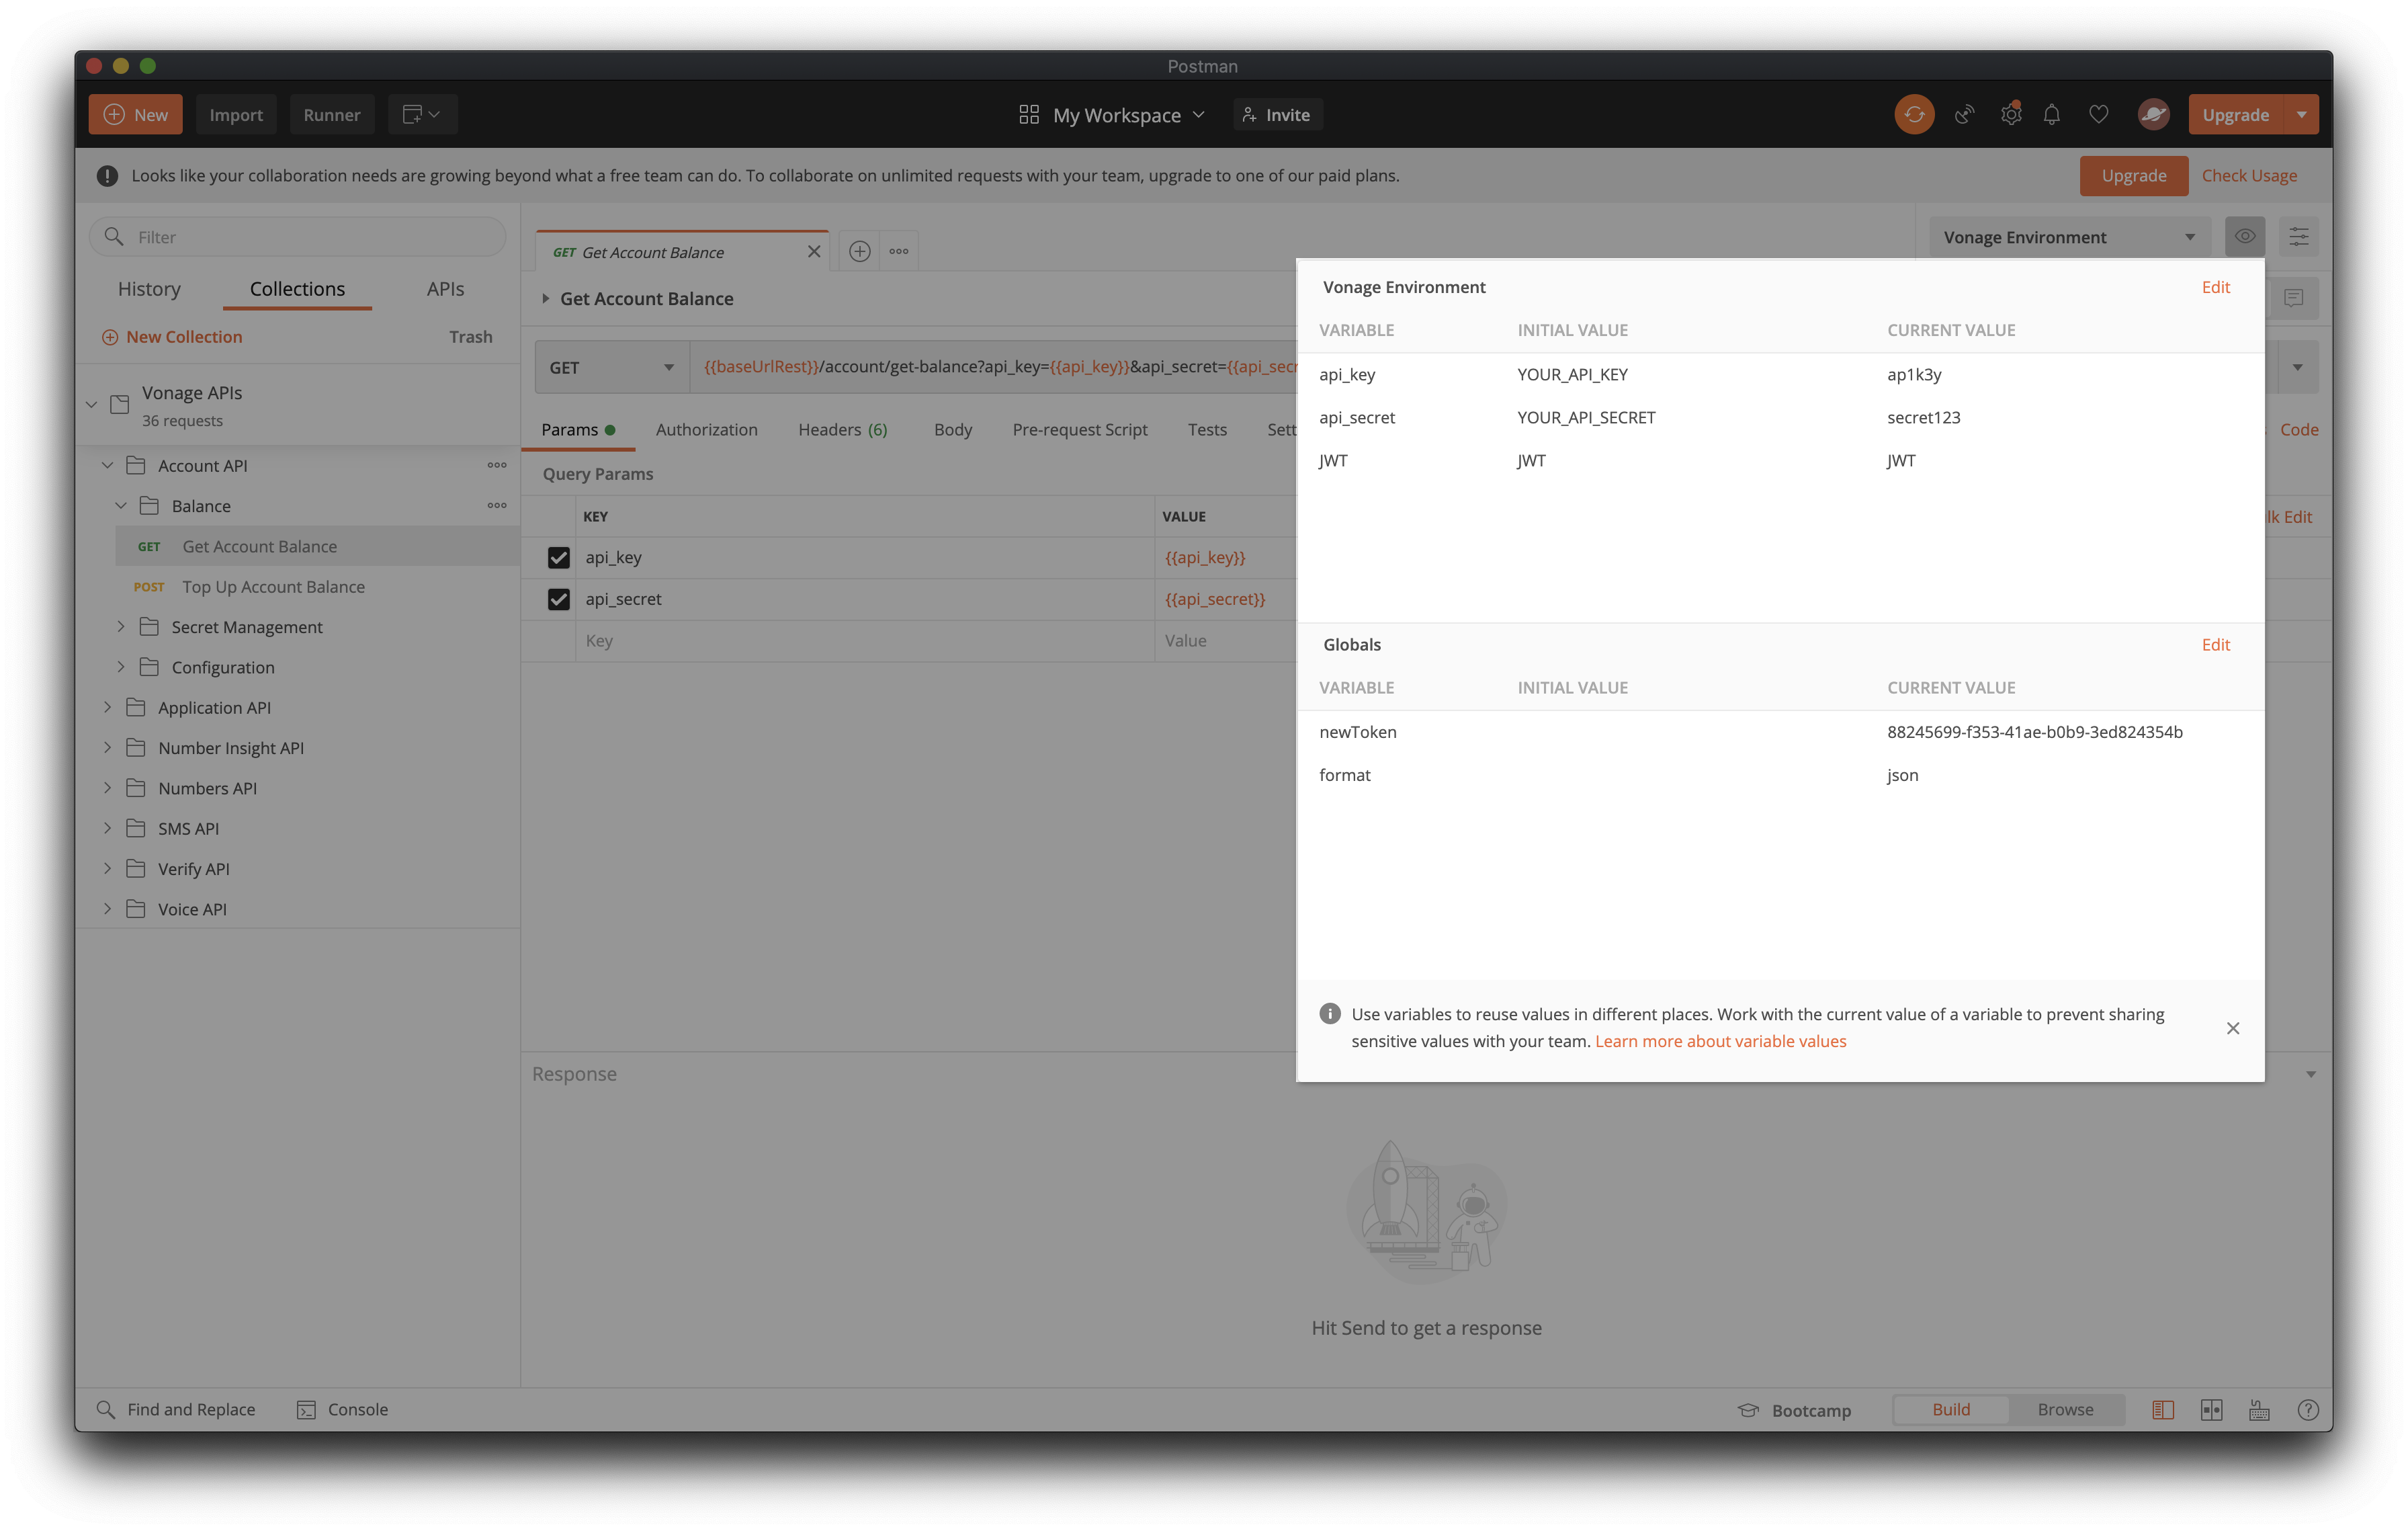Open the new window dropdown icon
Image resolution: width=2408 pixels, height=1531 pixels.
(x=422, y=115)
